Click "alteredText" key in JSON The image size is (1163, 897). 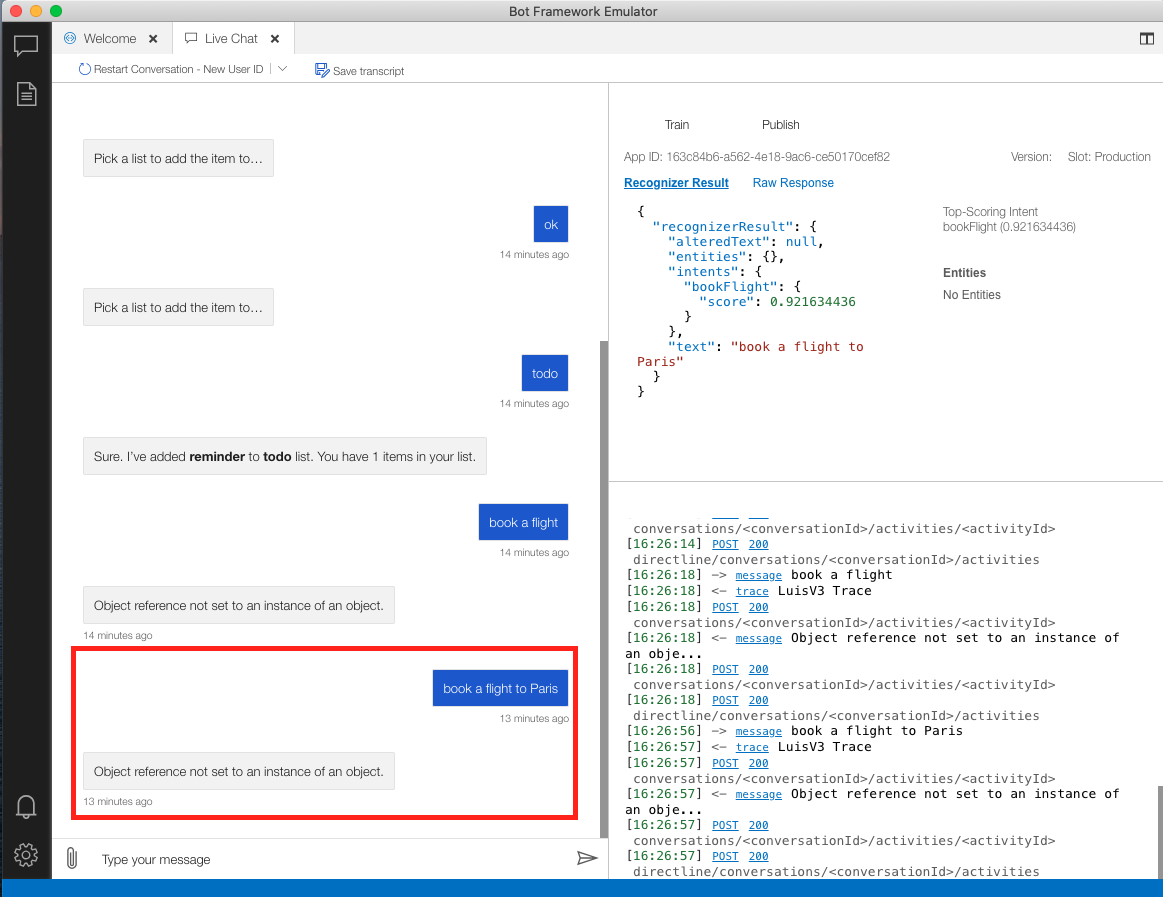click(719, 242)
